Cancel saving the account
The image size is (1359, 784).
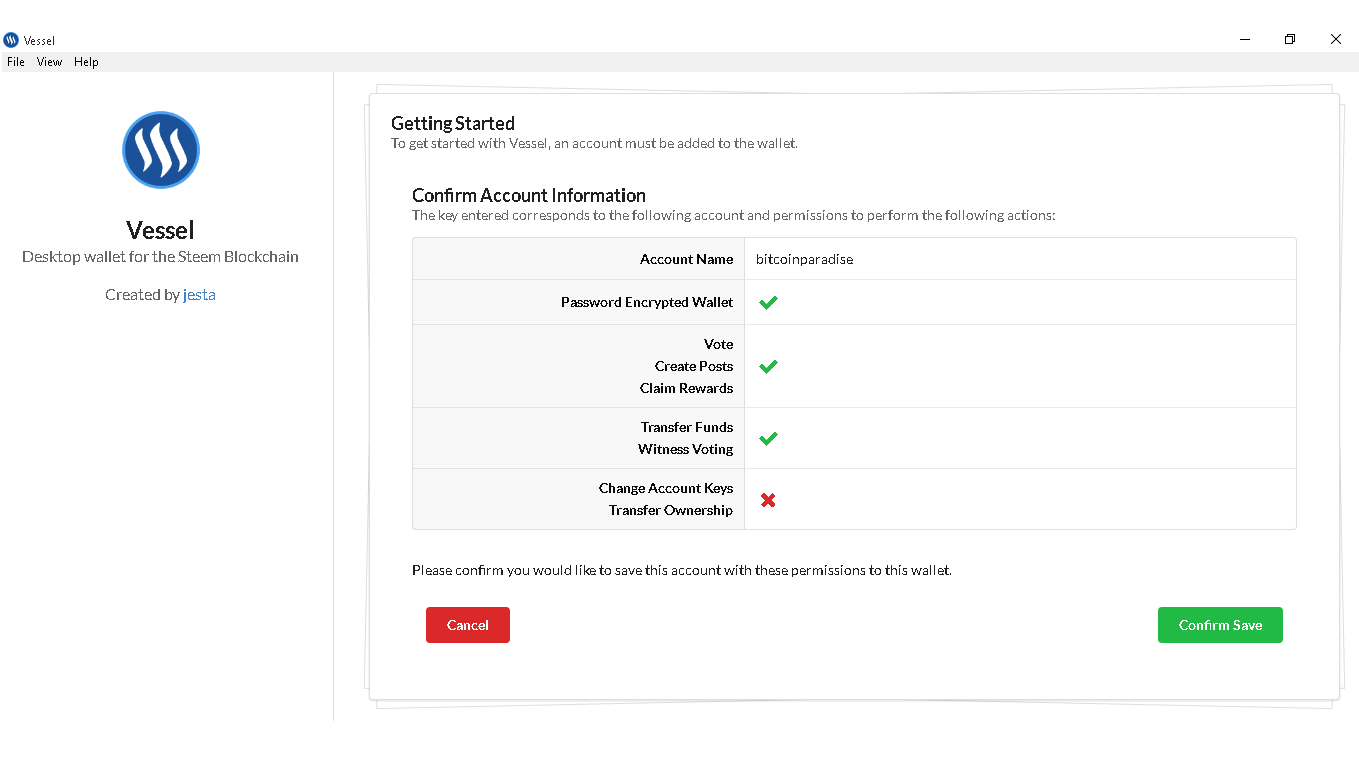[x=468, y=625]
